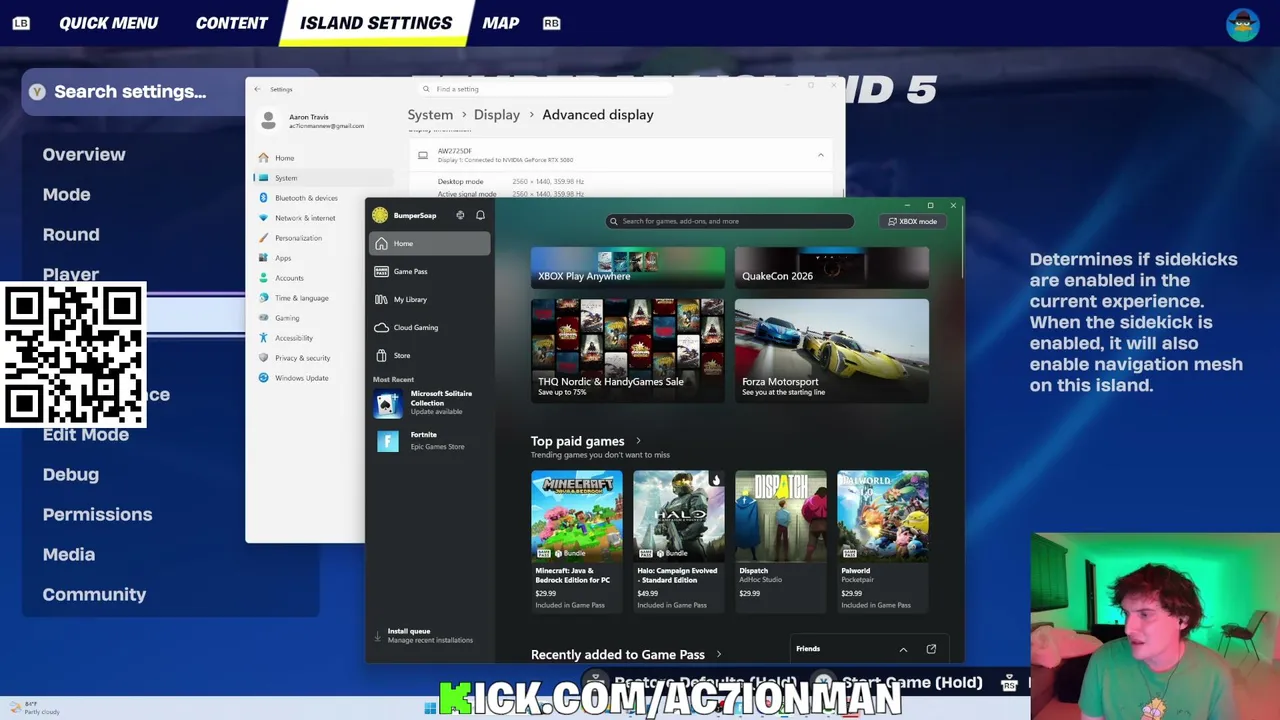Open the Dispatch game card
This screenshot has height=720, width=1280.
(x=781, y=540)
